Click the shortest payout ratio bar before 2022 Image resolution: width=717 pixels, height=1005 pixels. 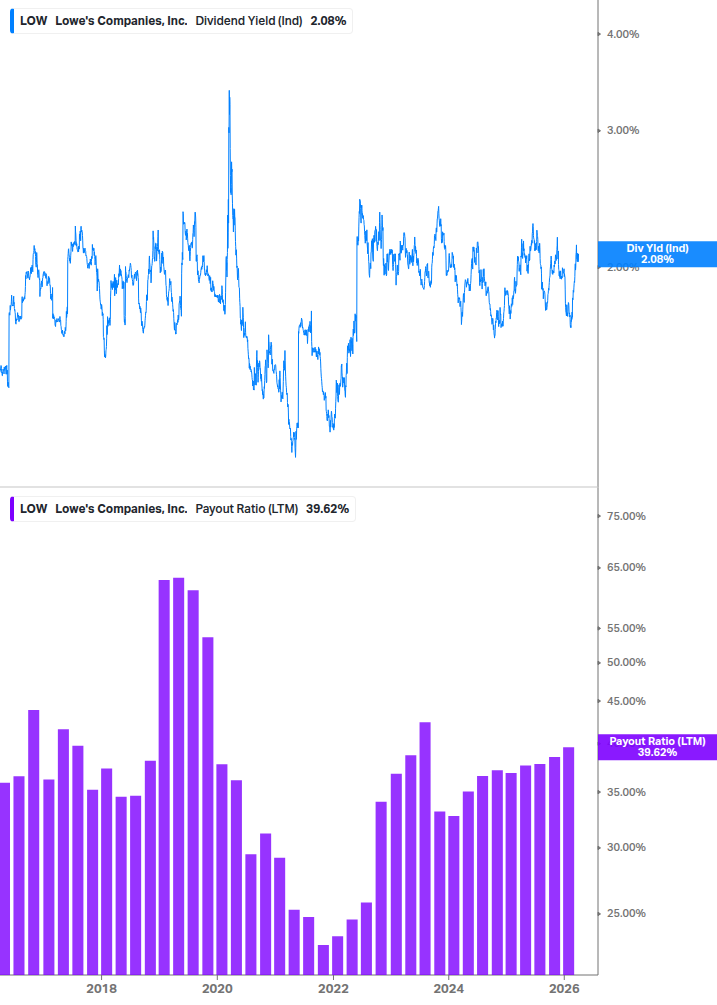tap(323, 959)
